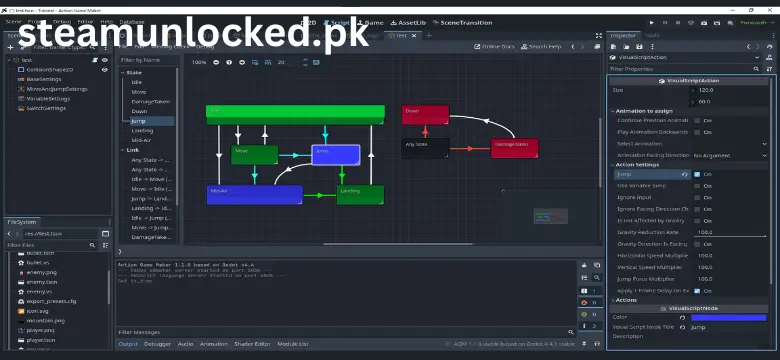The width and height of the screenshot is (780, 360).
Task: Click the save resource icon in Inspector
Action: coord(639,47)
